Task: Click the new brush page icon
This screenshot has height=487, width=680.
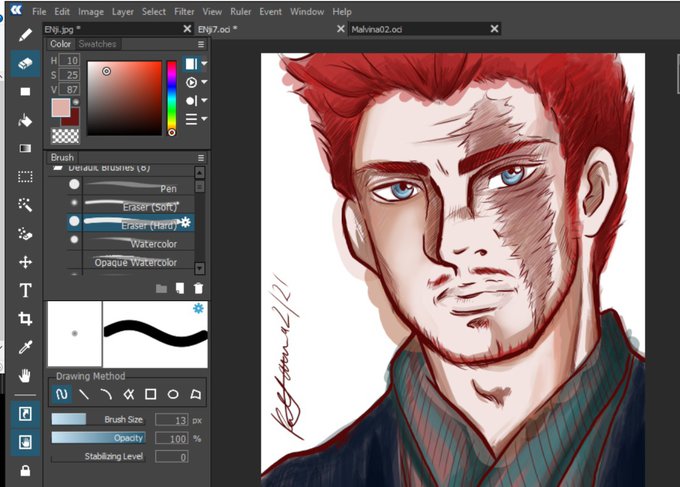Action: [x=180, y=288]
